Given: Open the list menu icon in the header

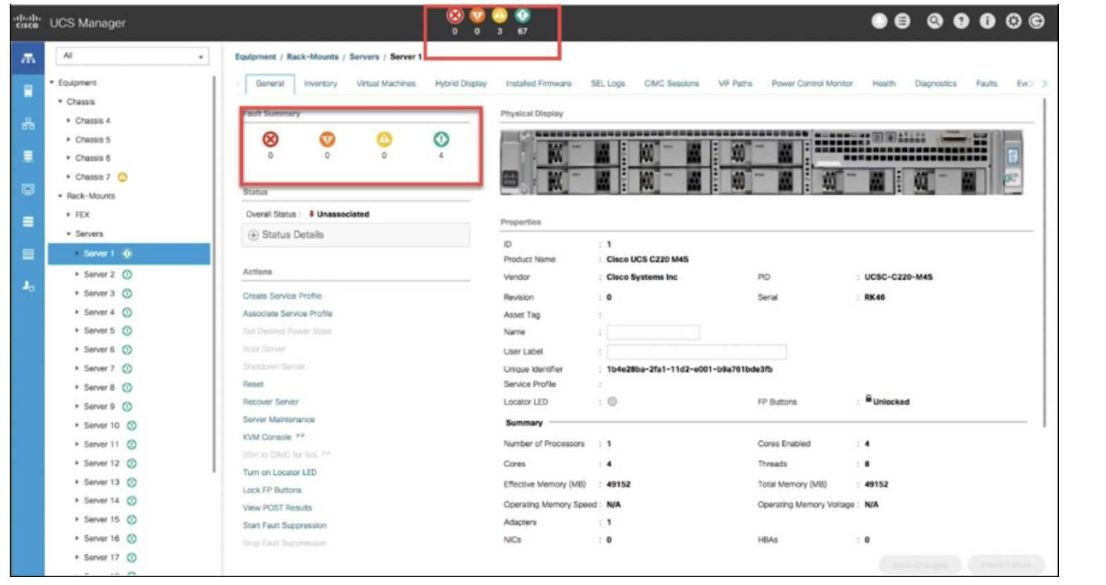Looking at the screenshot, I should coord(902,21).
